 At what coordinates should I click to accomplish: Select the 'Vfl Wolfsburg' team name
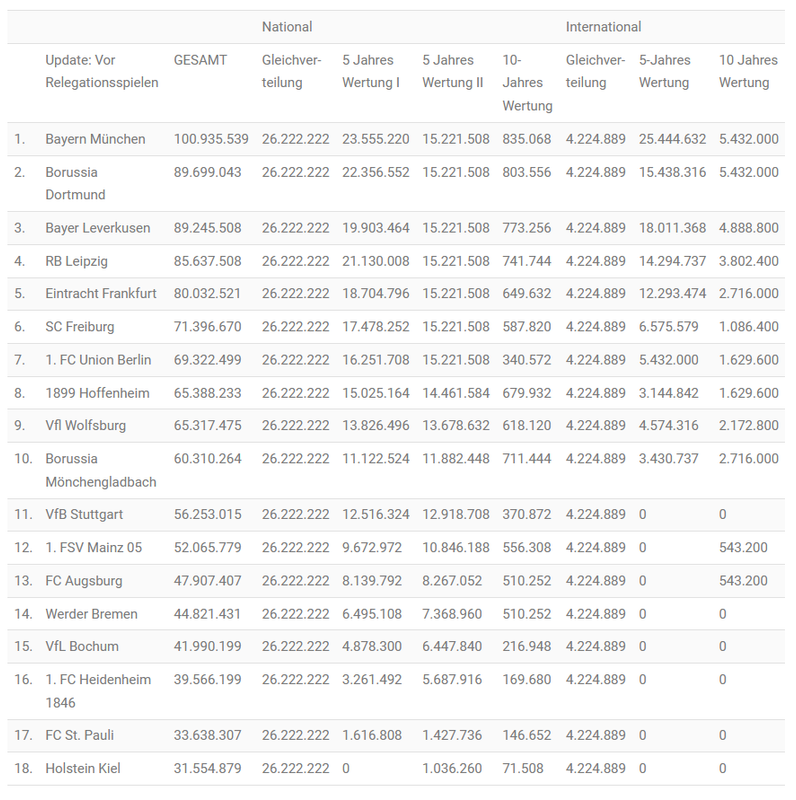[86, 426]
